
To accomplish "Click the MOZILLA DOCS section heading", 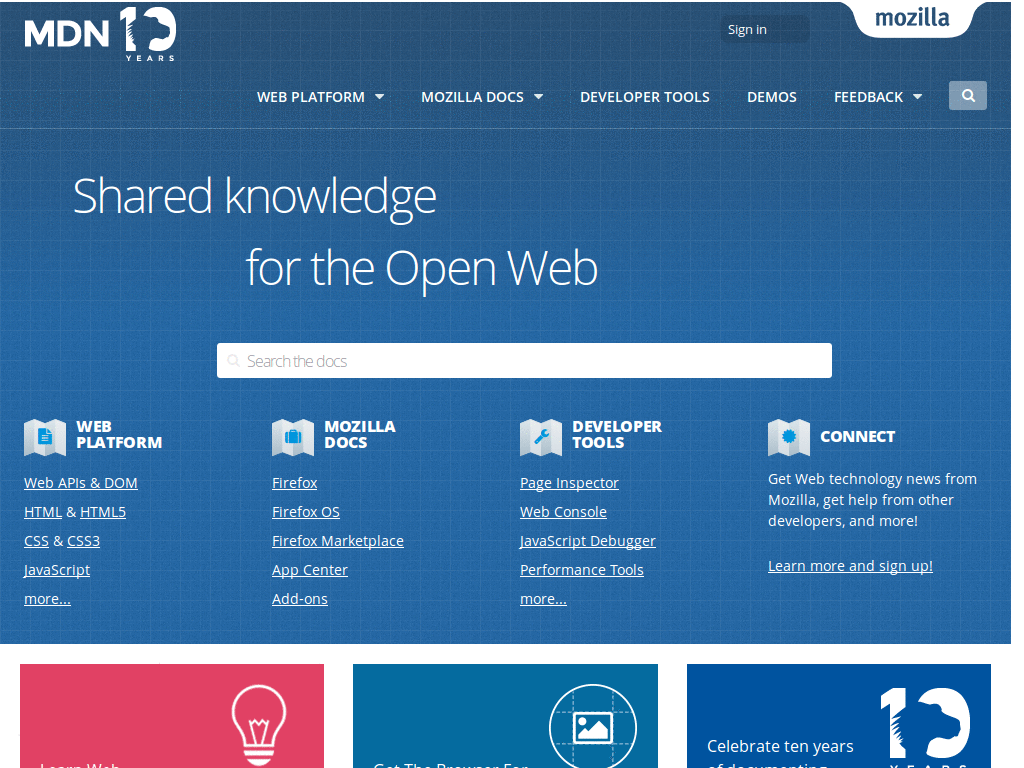I will [360, 434].
